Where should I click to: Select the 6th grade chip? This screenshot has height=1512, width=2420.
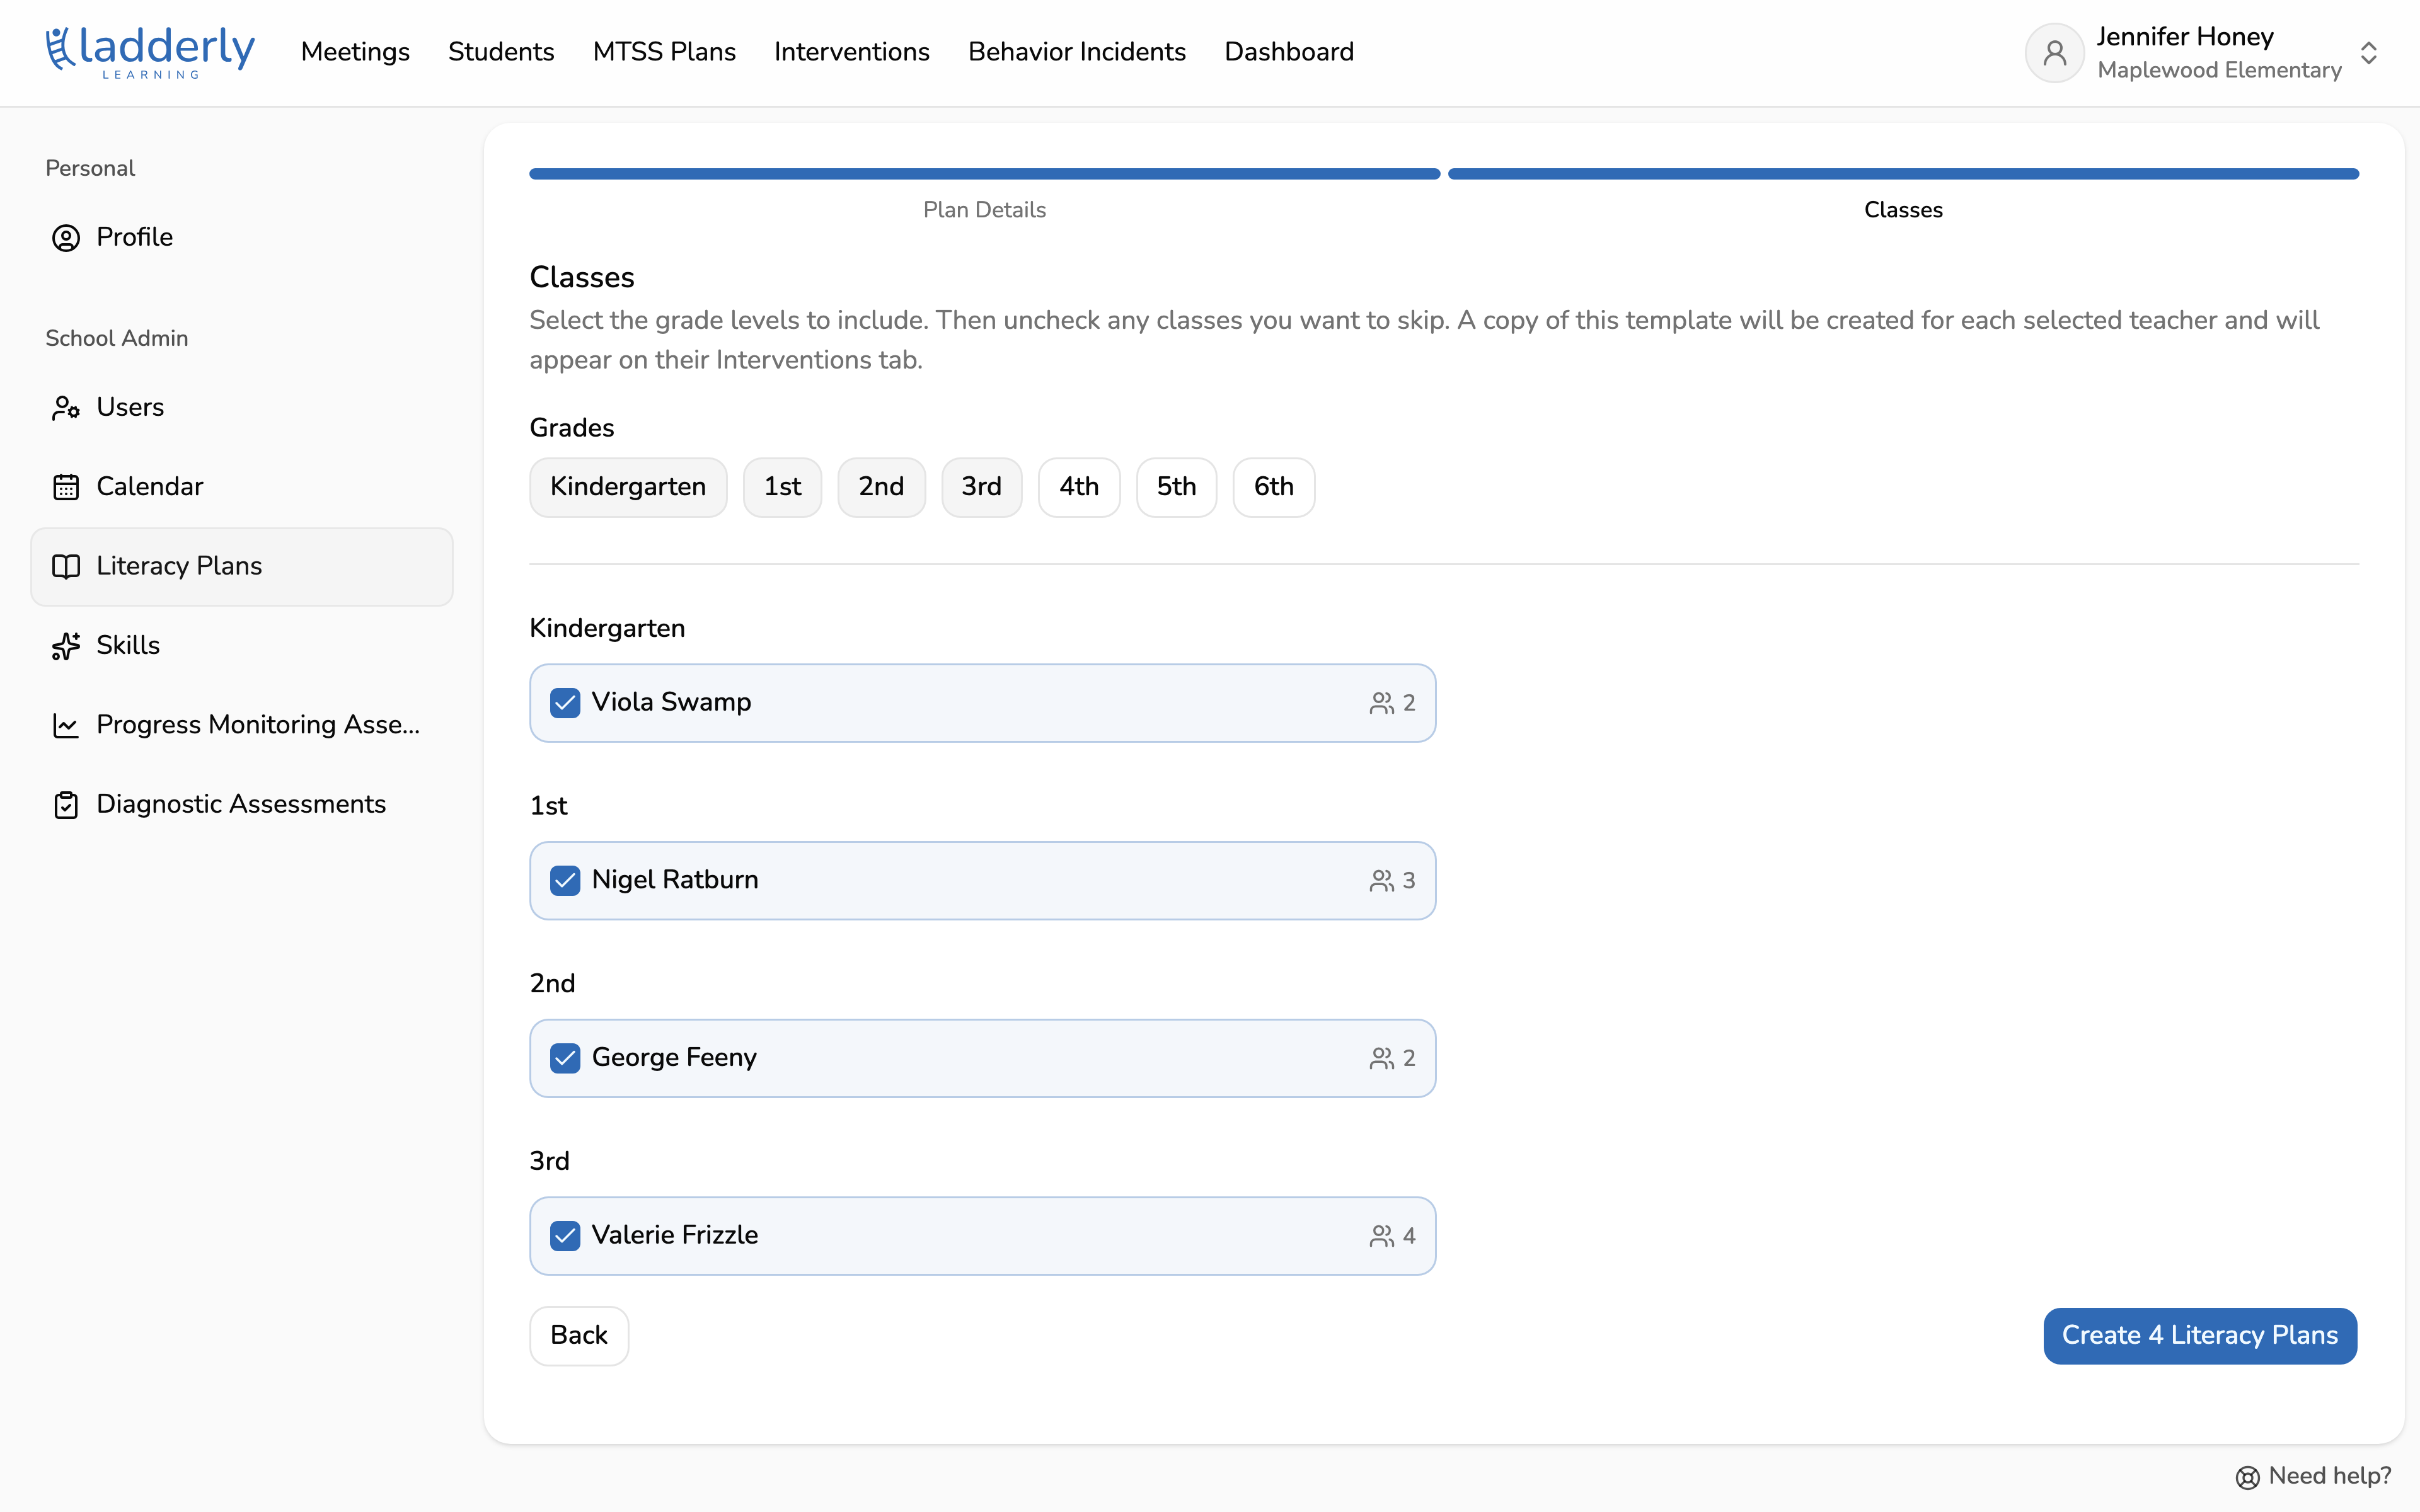point(1274,487)
